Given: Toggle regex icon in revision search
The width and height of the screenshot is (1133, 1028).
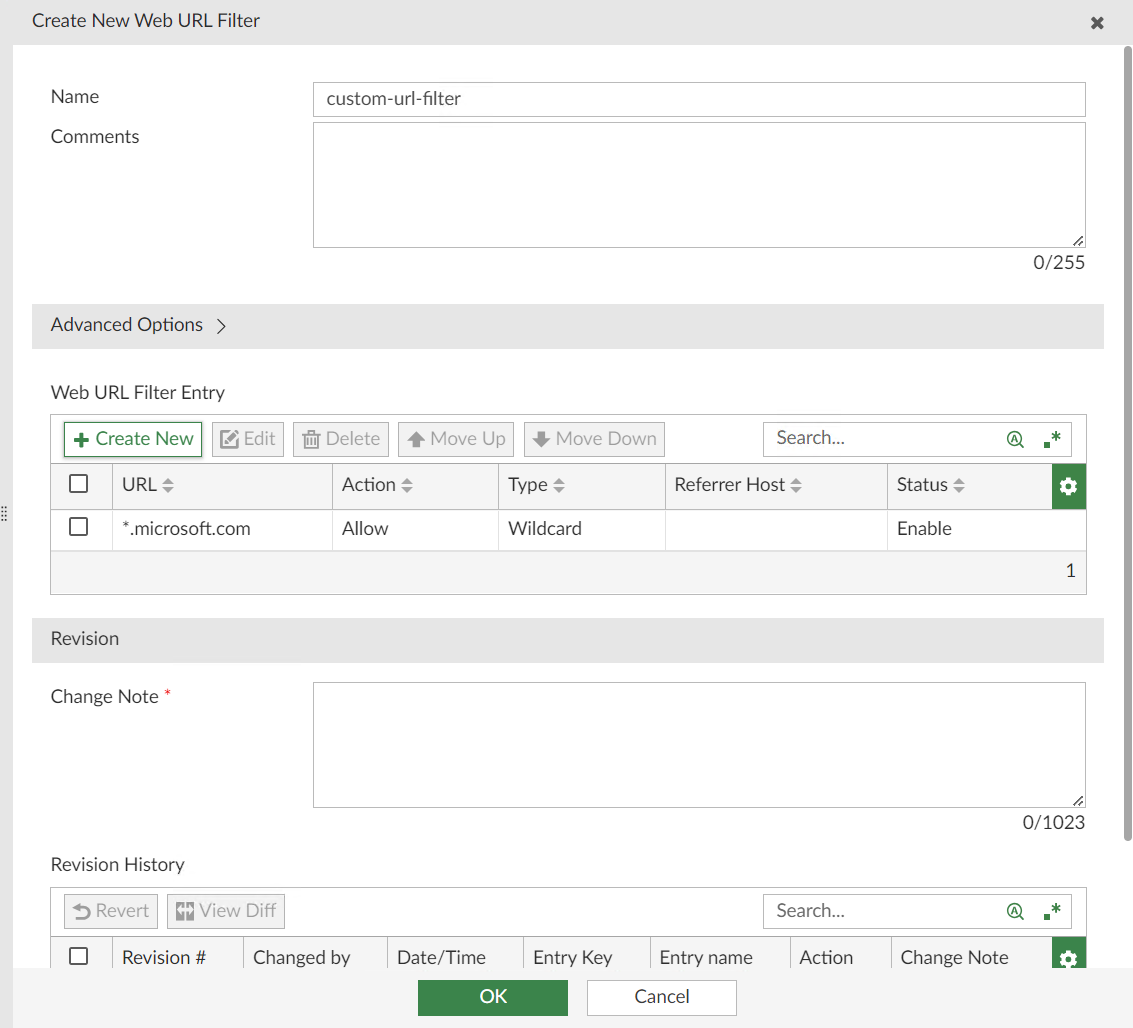Looking at the screenshot, I should click(x=1052, y=912).
